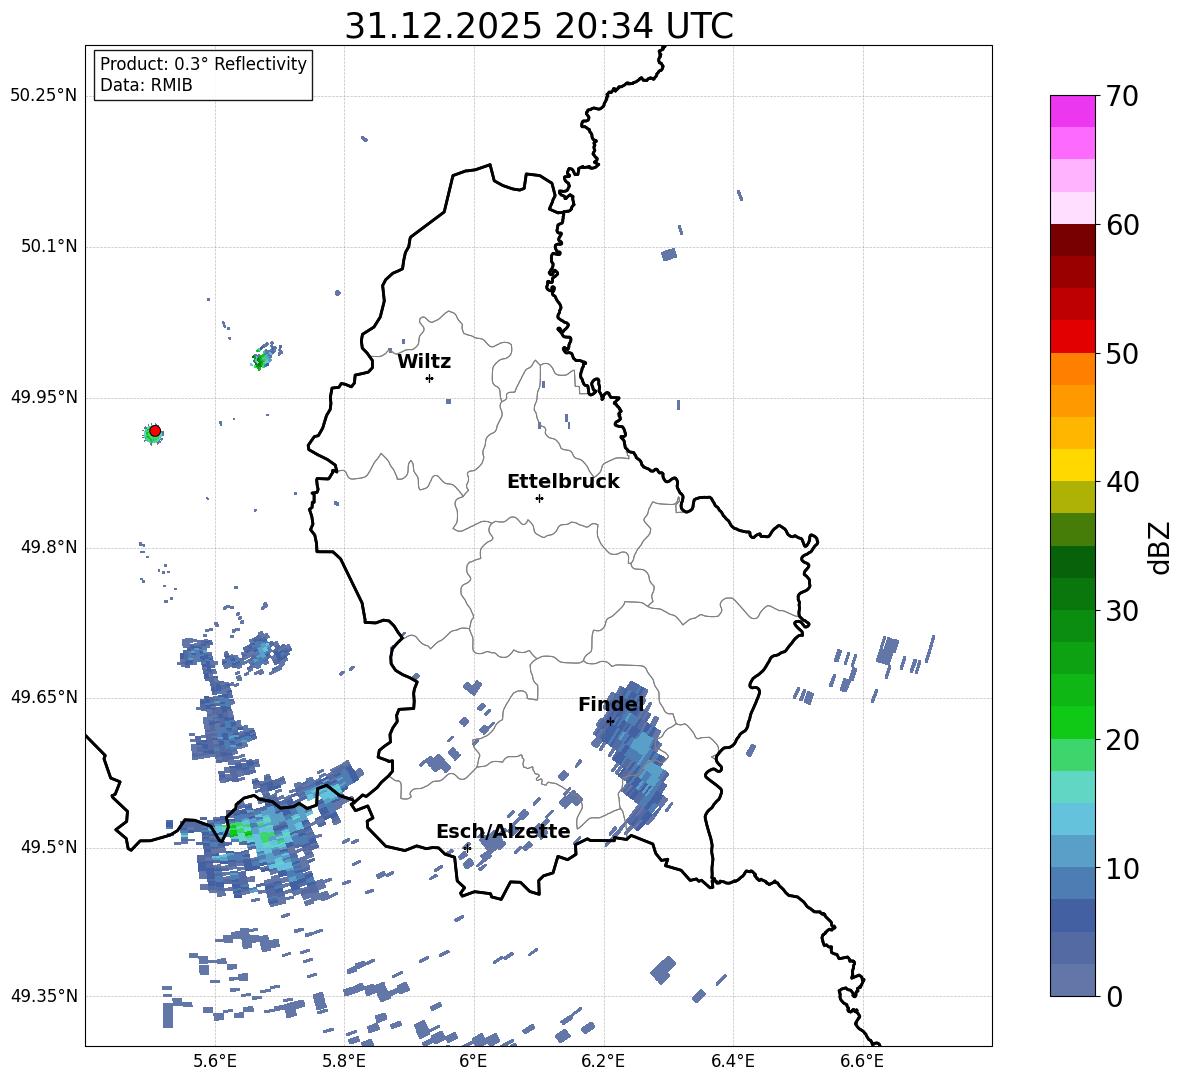Click the Findel city label

[x=611, y=704]
